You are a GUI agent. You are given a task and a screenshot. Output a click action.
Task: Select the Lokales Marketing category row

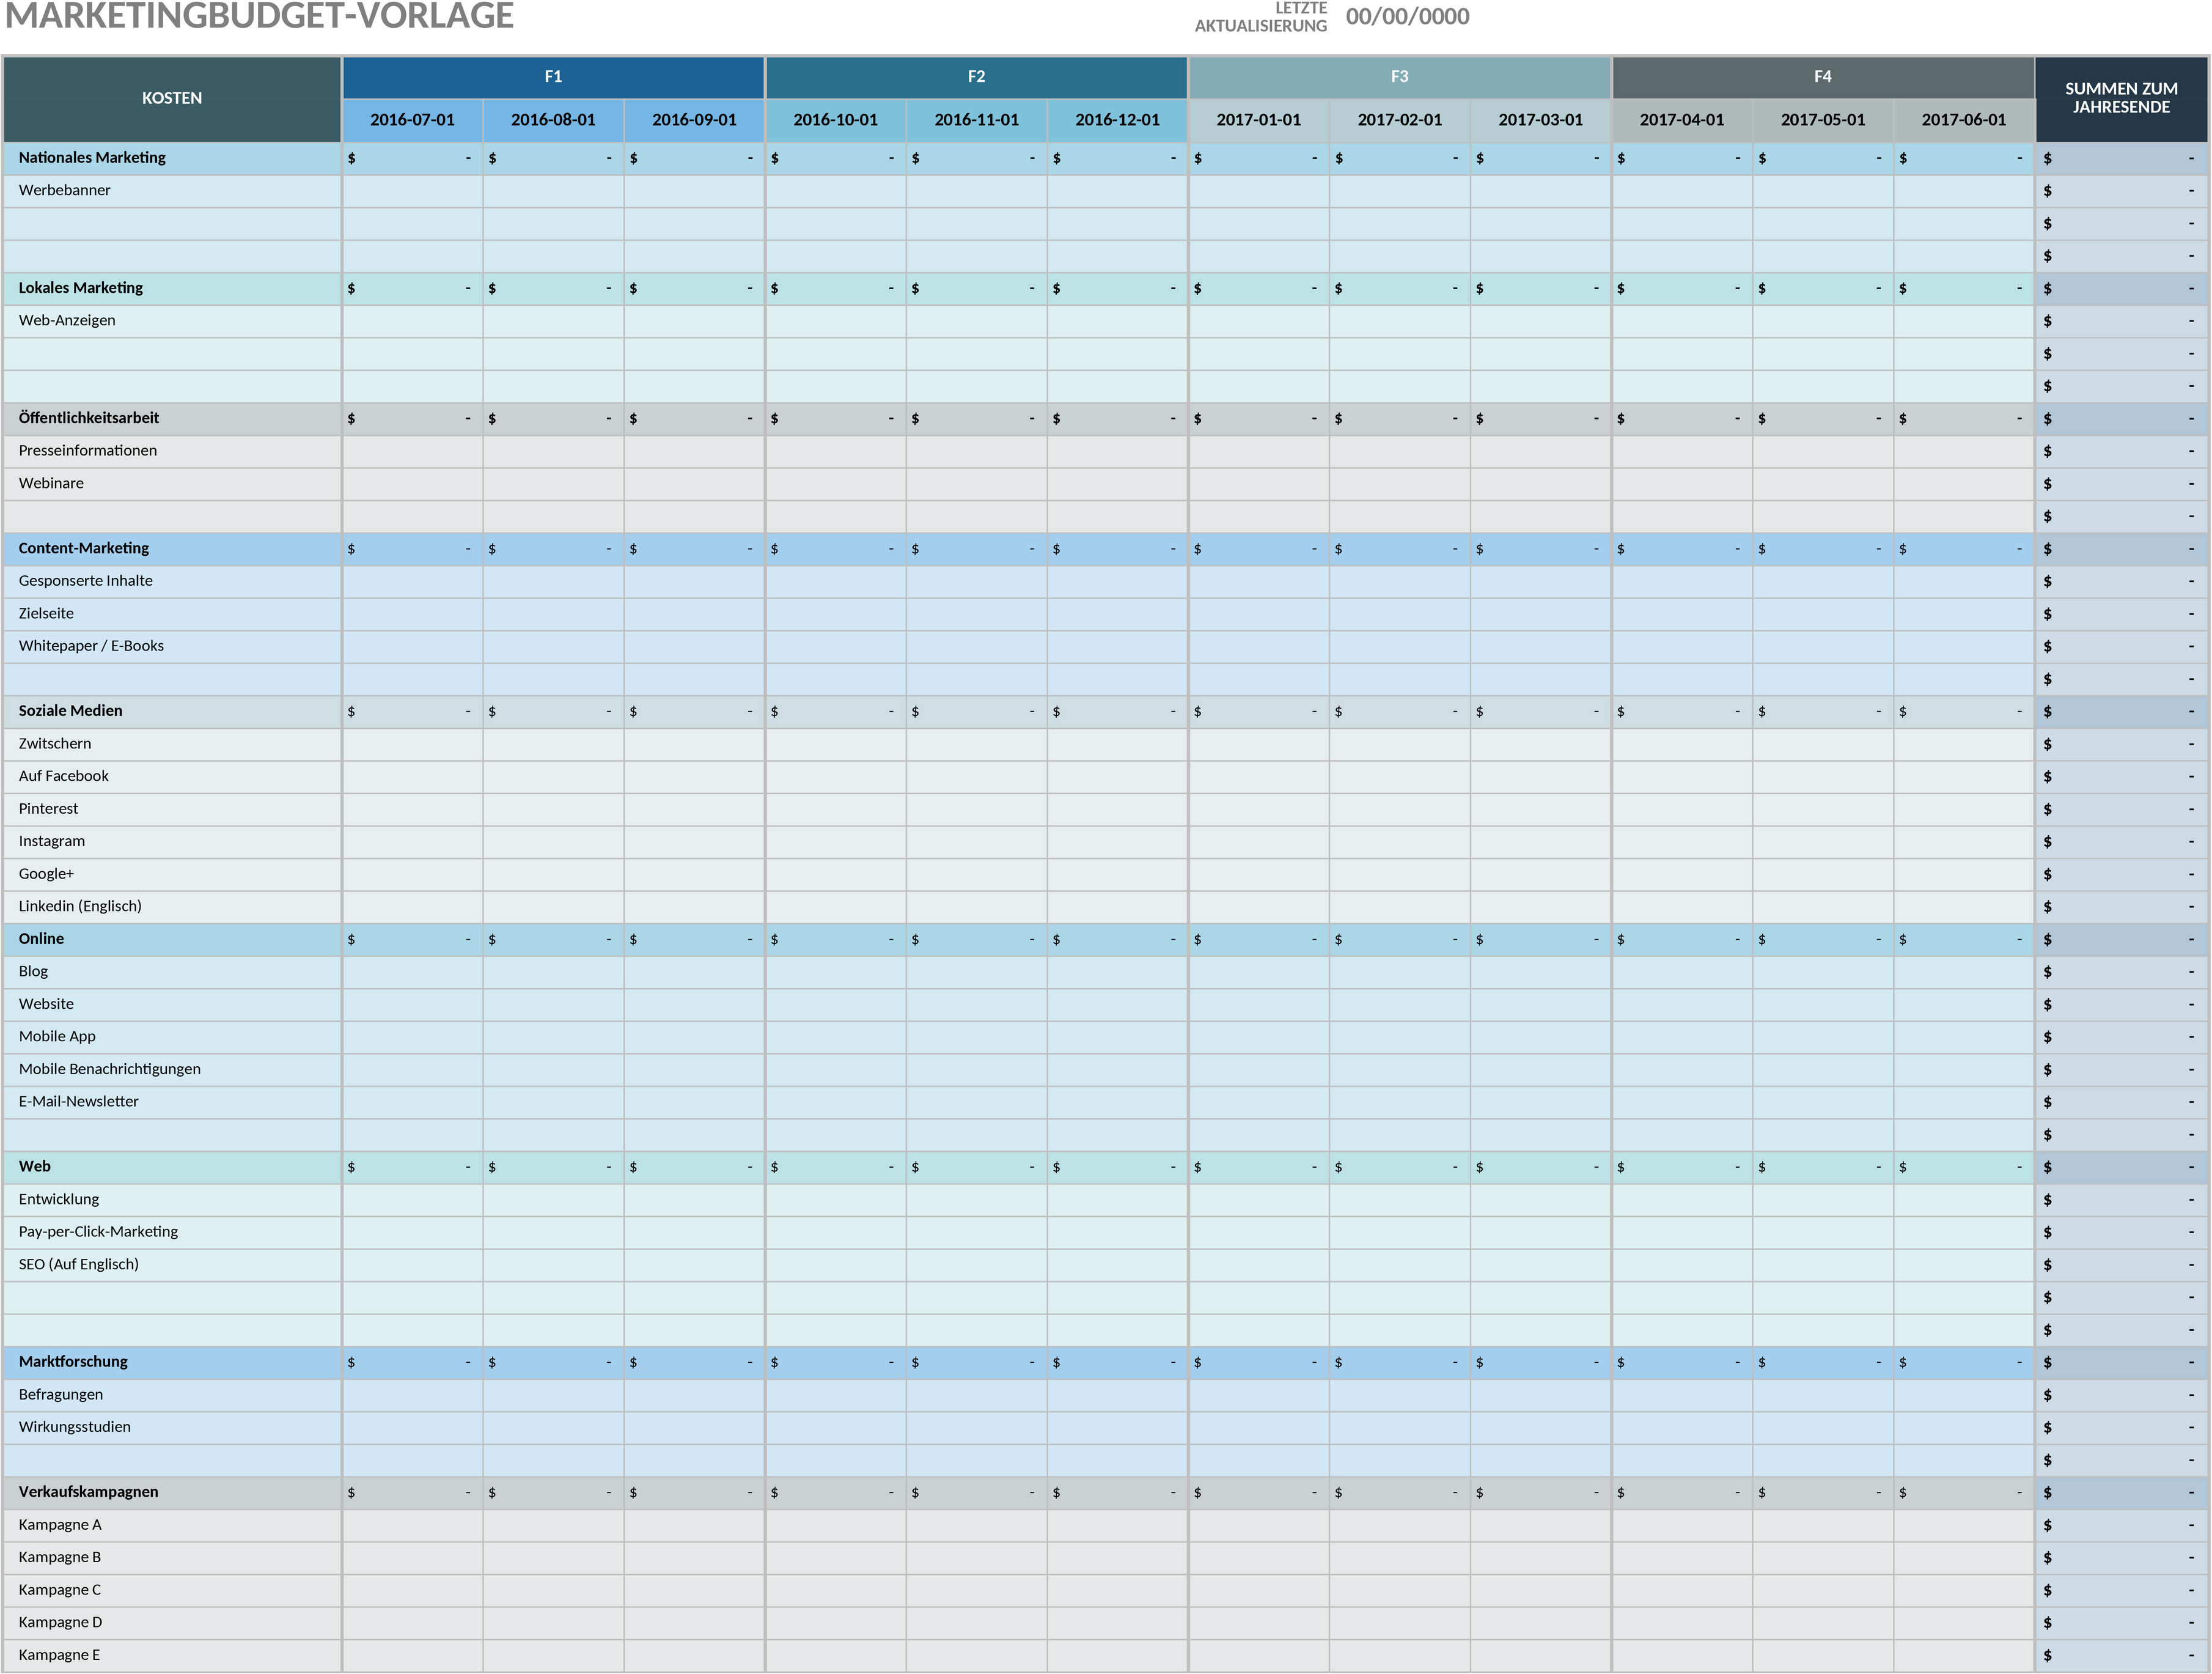tap(1105, 288)
